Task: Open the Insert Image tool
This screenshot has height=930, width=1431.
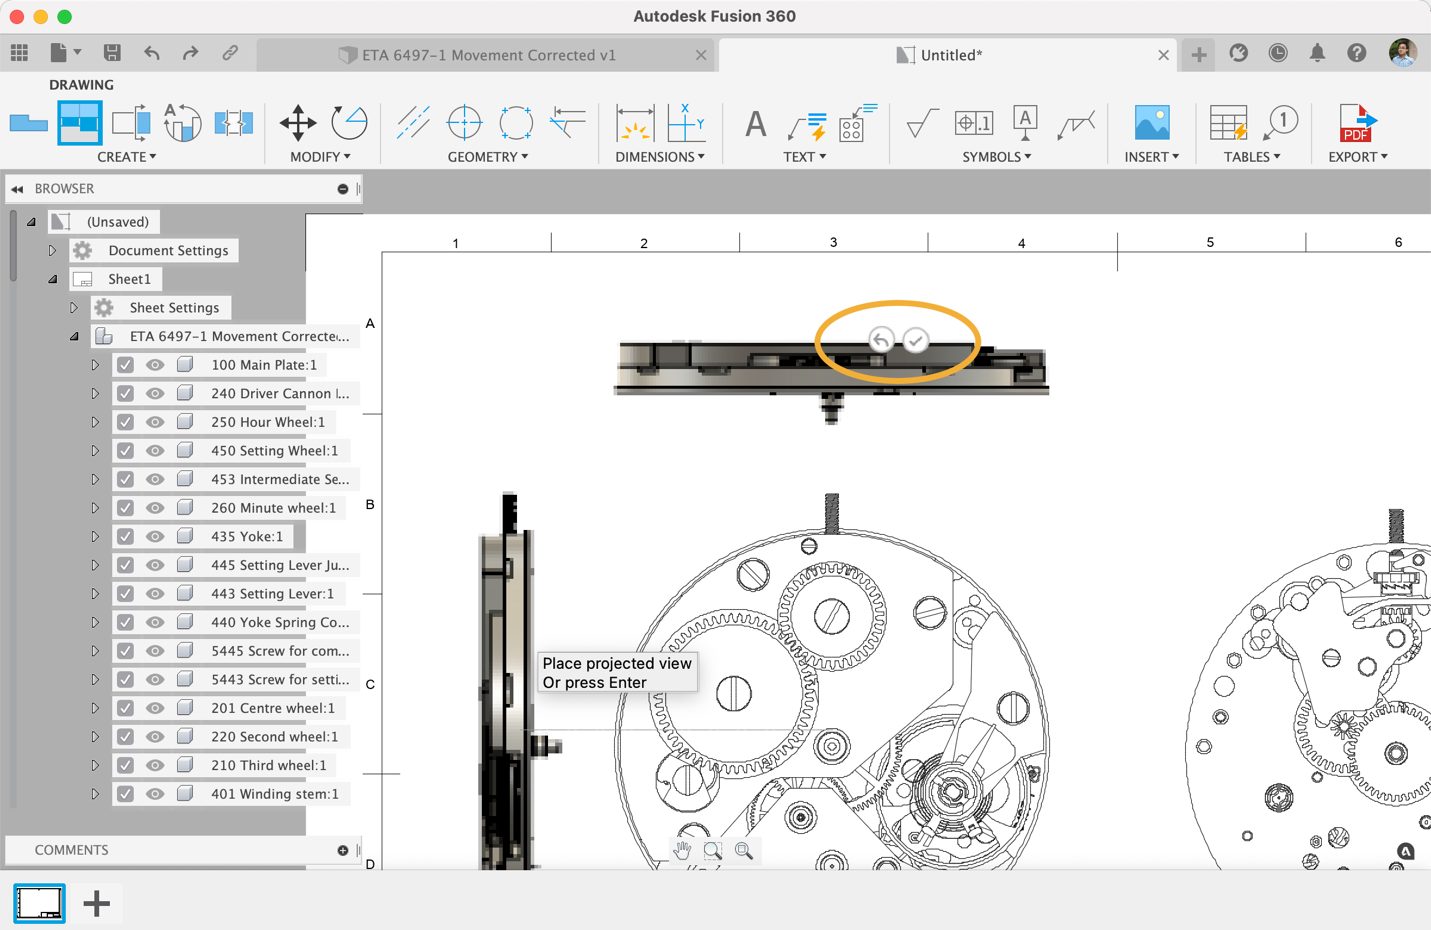Action: point(1152,123)
